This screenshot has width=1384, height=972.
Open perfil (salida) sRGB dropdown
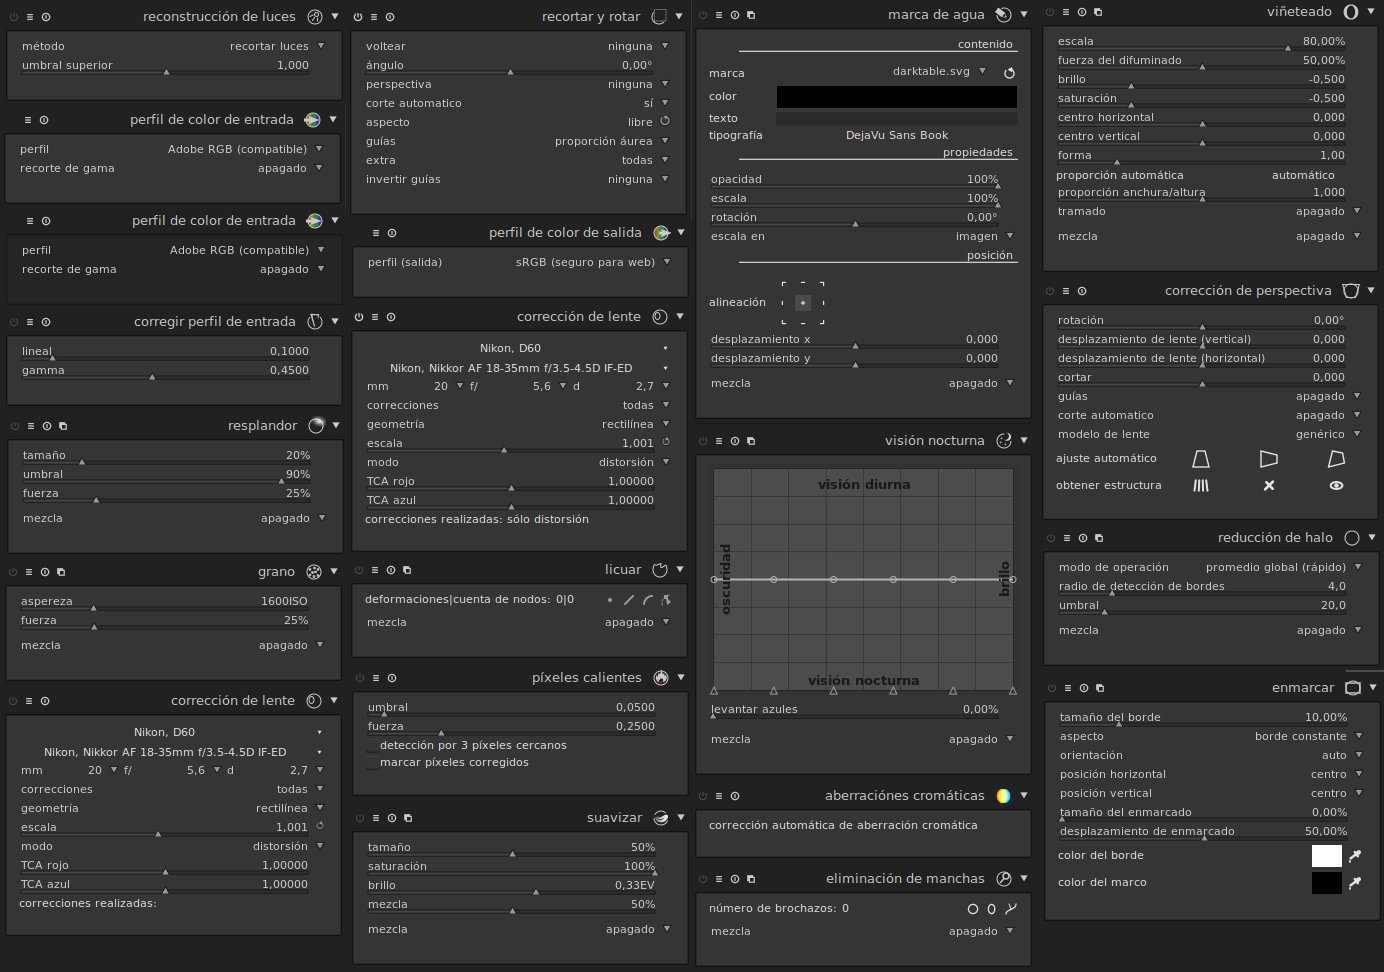pyautogui.click(x=520, y=263)
